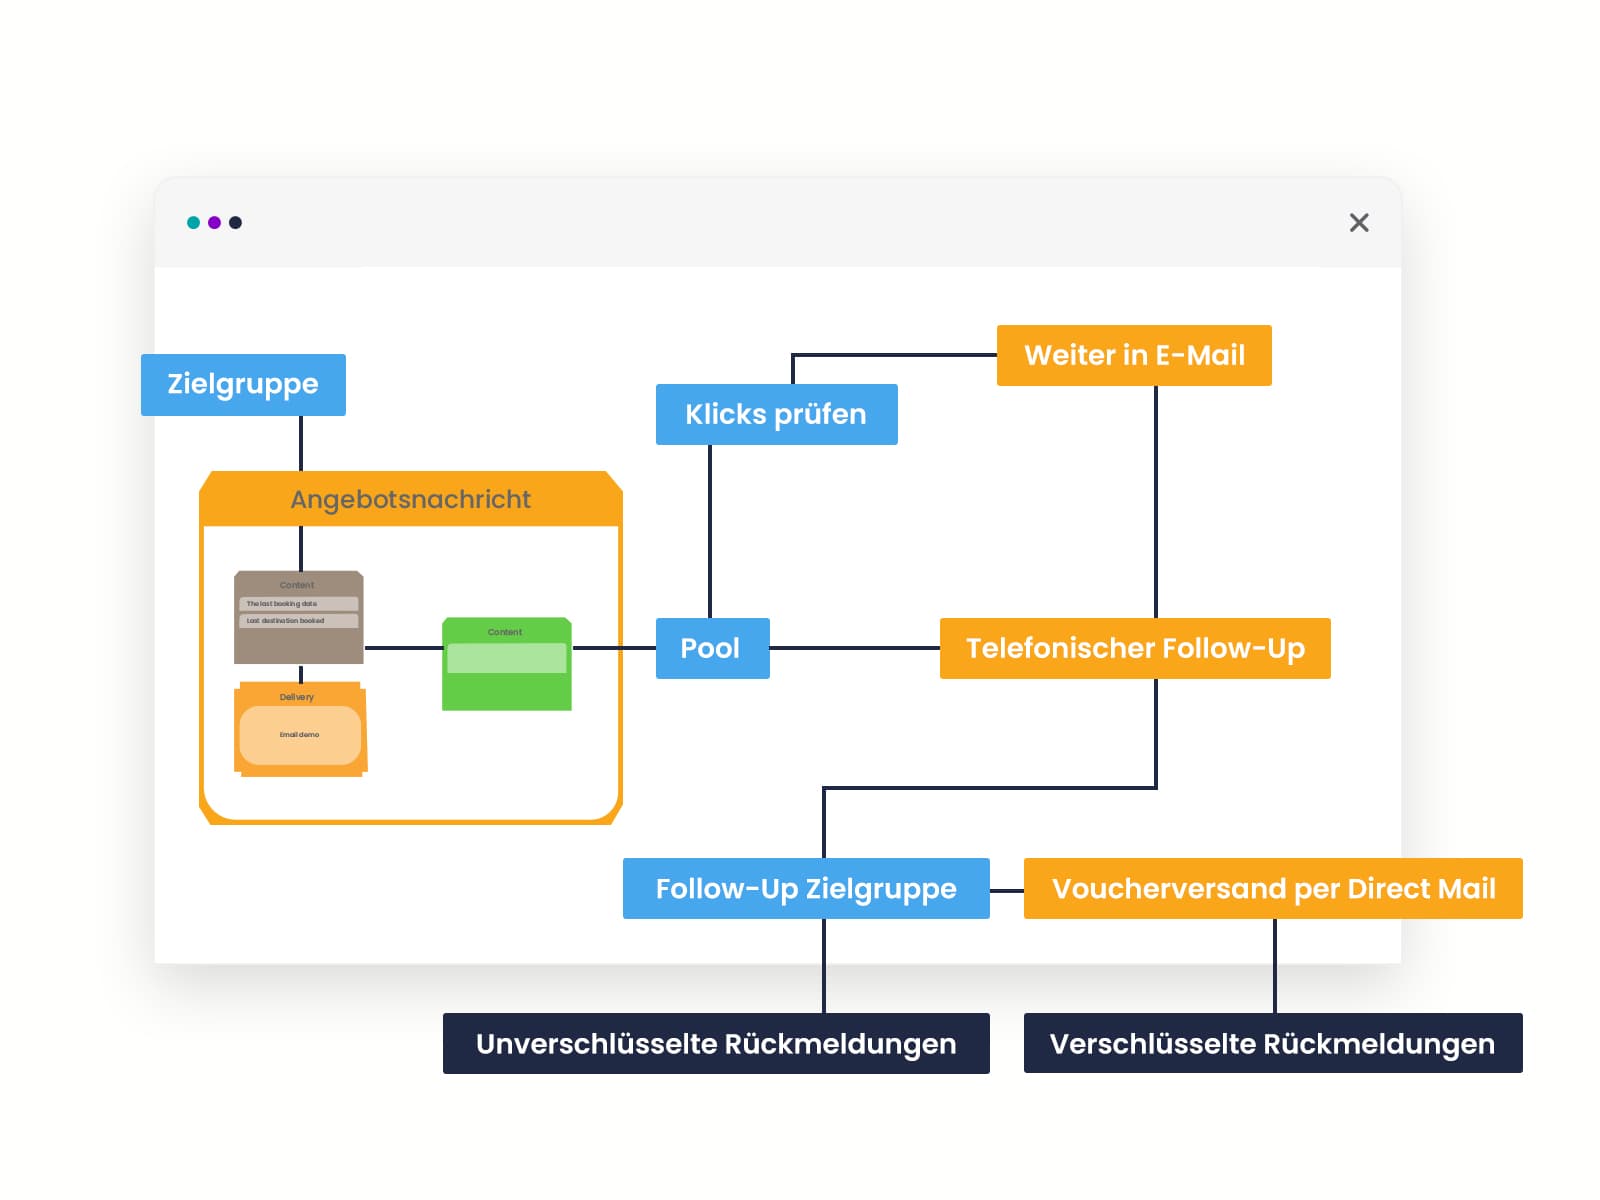
Task: Click the purple dot in title bar
Action: pos(214,223)
